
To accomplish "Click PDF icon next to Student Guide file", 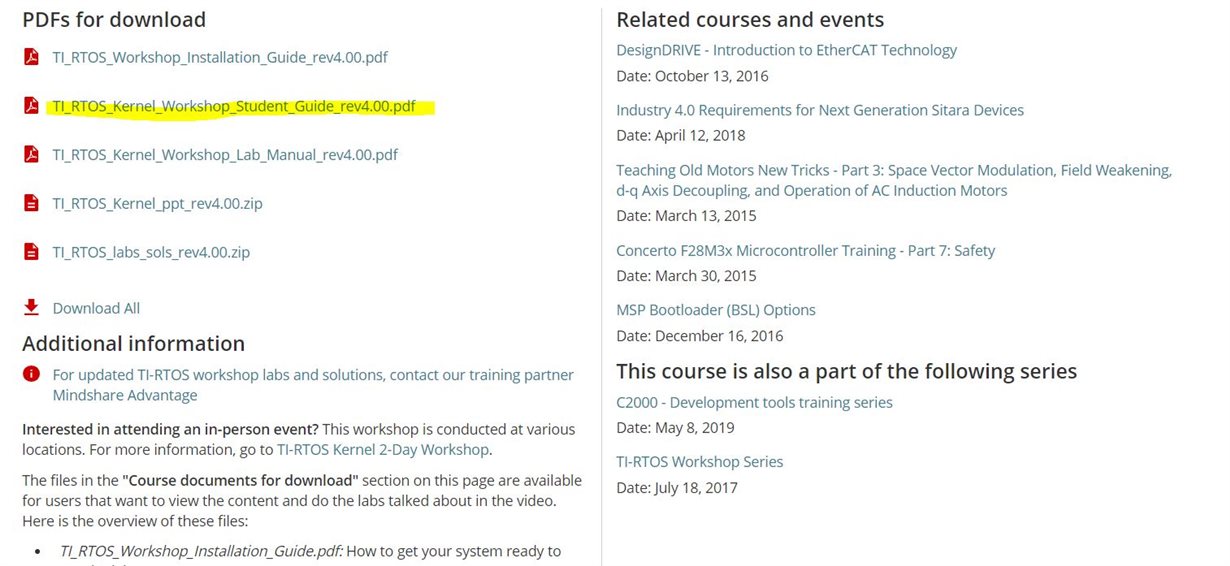I will point(31,106).
